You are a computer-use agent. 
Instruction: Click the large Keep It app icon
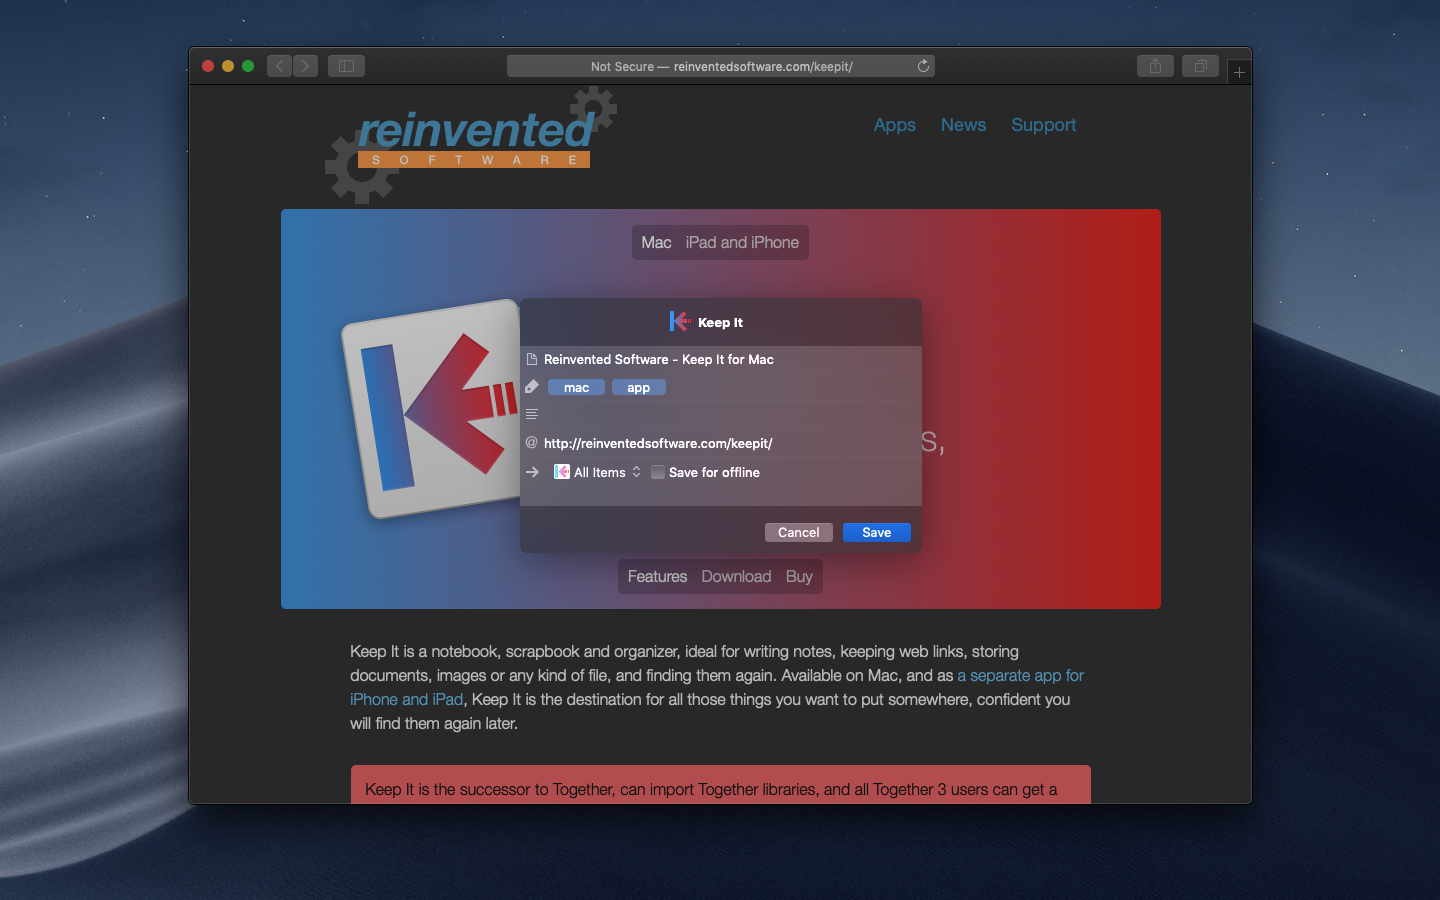[432, 408]
